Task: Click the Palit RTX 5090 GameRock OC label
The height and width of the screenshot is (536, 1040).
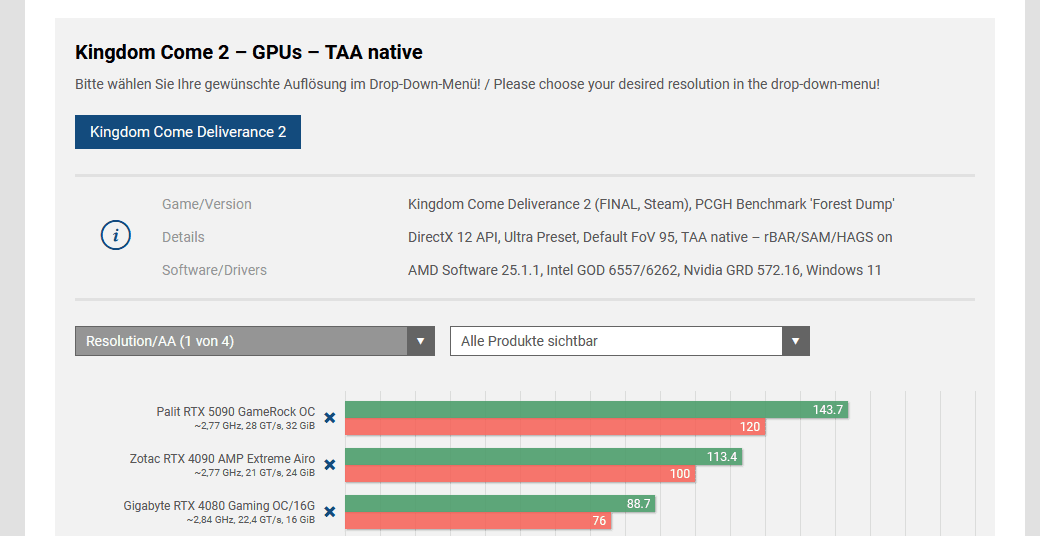Action: [x=236, y=411]
